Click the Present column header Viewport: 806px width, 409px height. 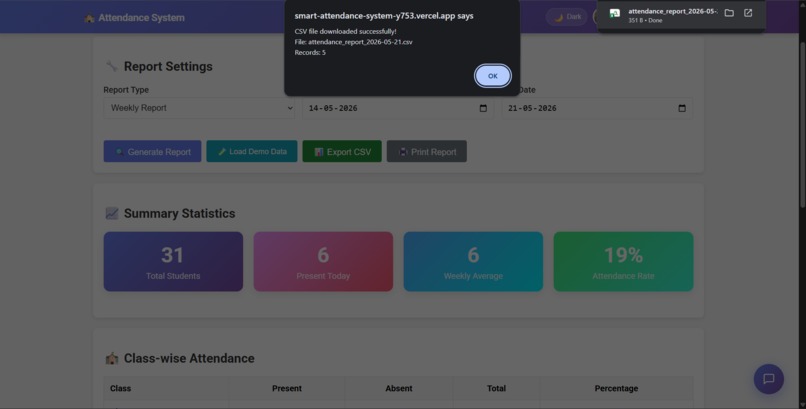(287, 388)
